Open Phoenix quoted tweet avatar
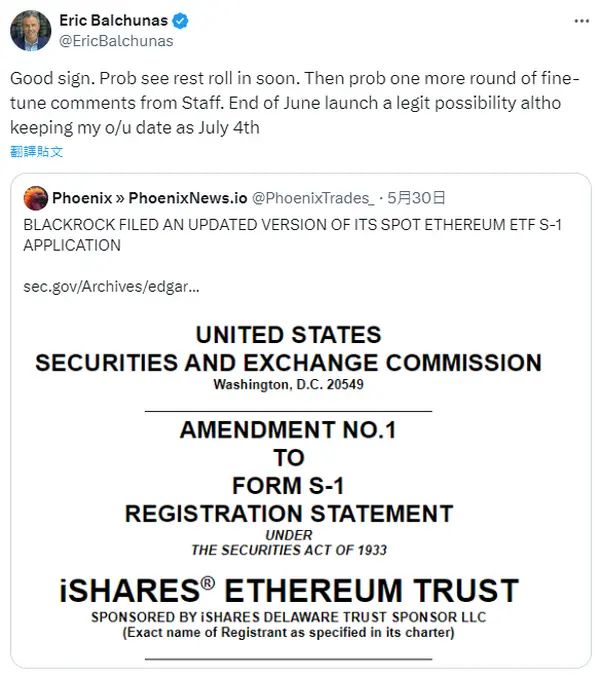 tap(36, 198)
